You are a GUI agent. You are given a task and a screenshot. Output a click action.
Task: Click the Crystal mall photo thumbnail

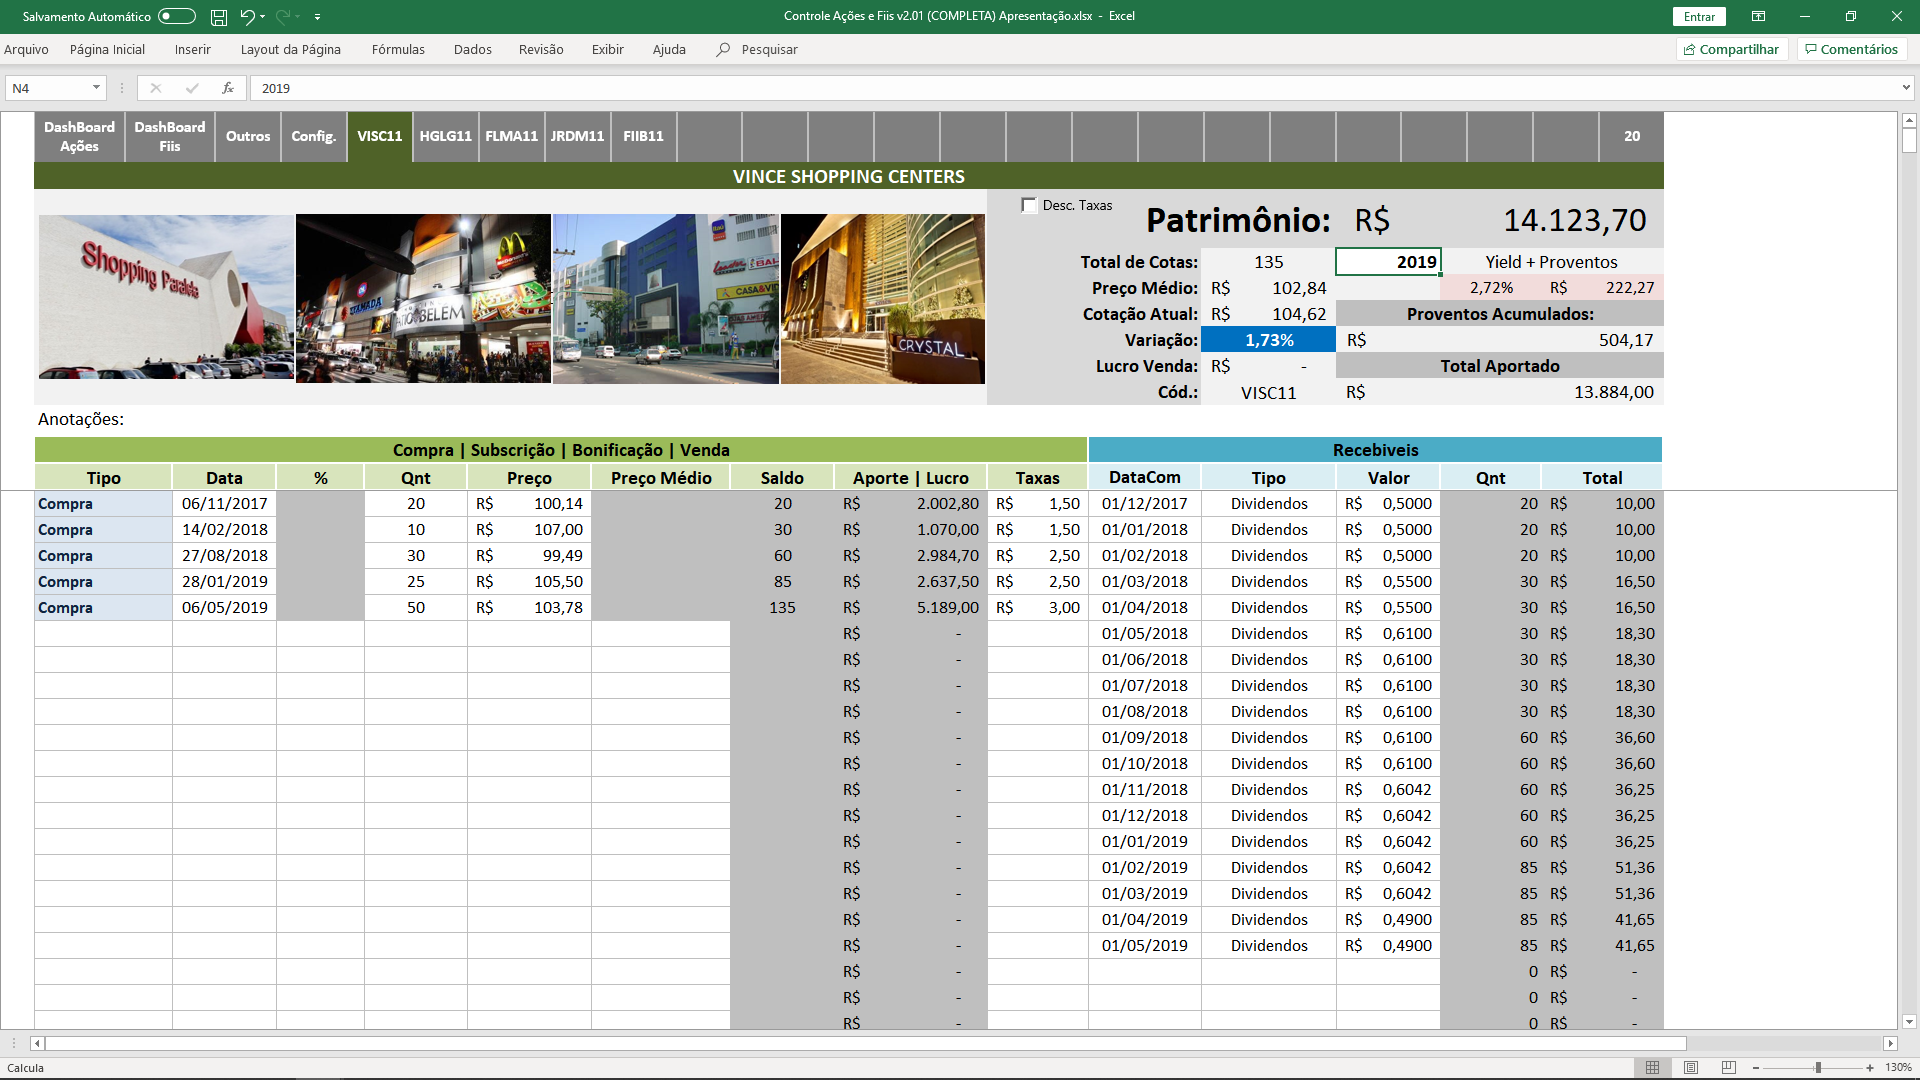[x=882, y=298]
